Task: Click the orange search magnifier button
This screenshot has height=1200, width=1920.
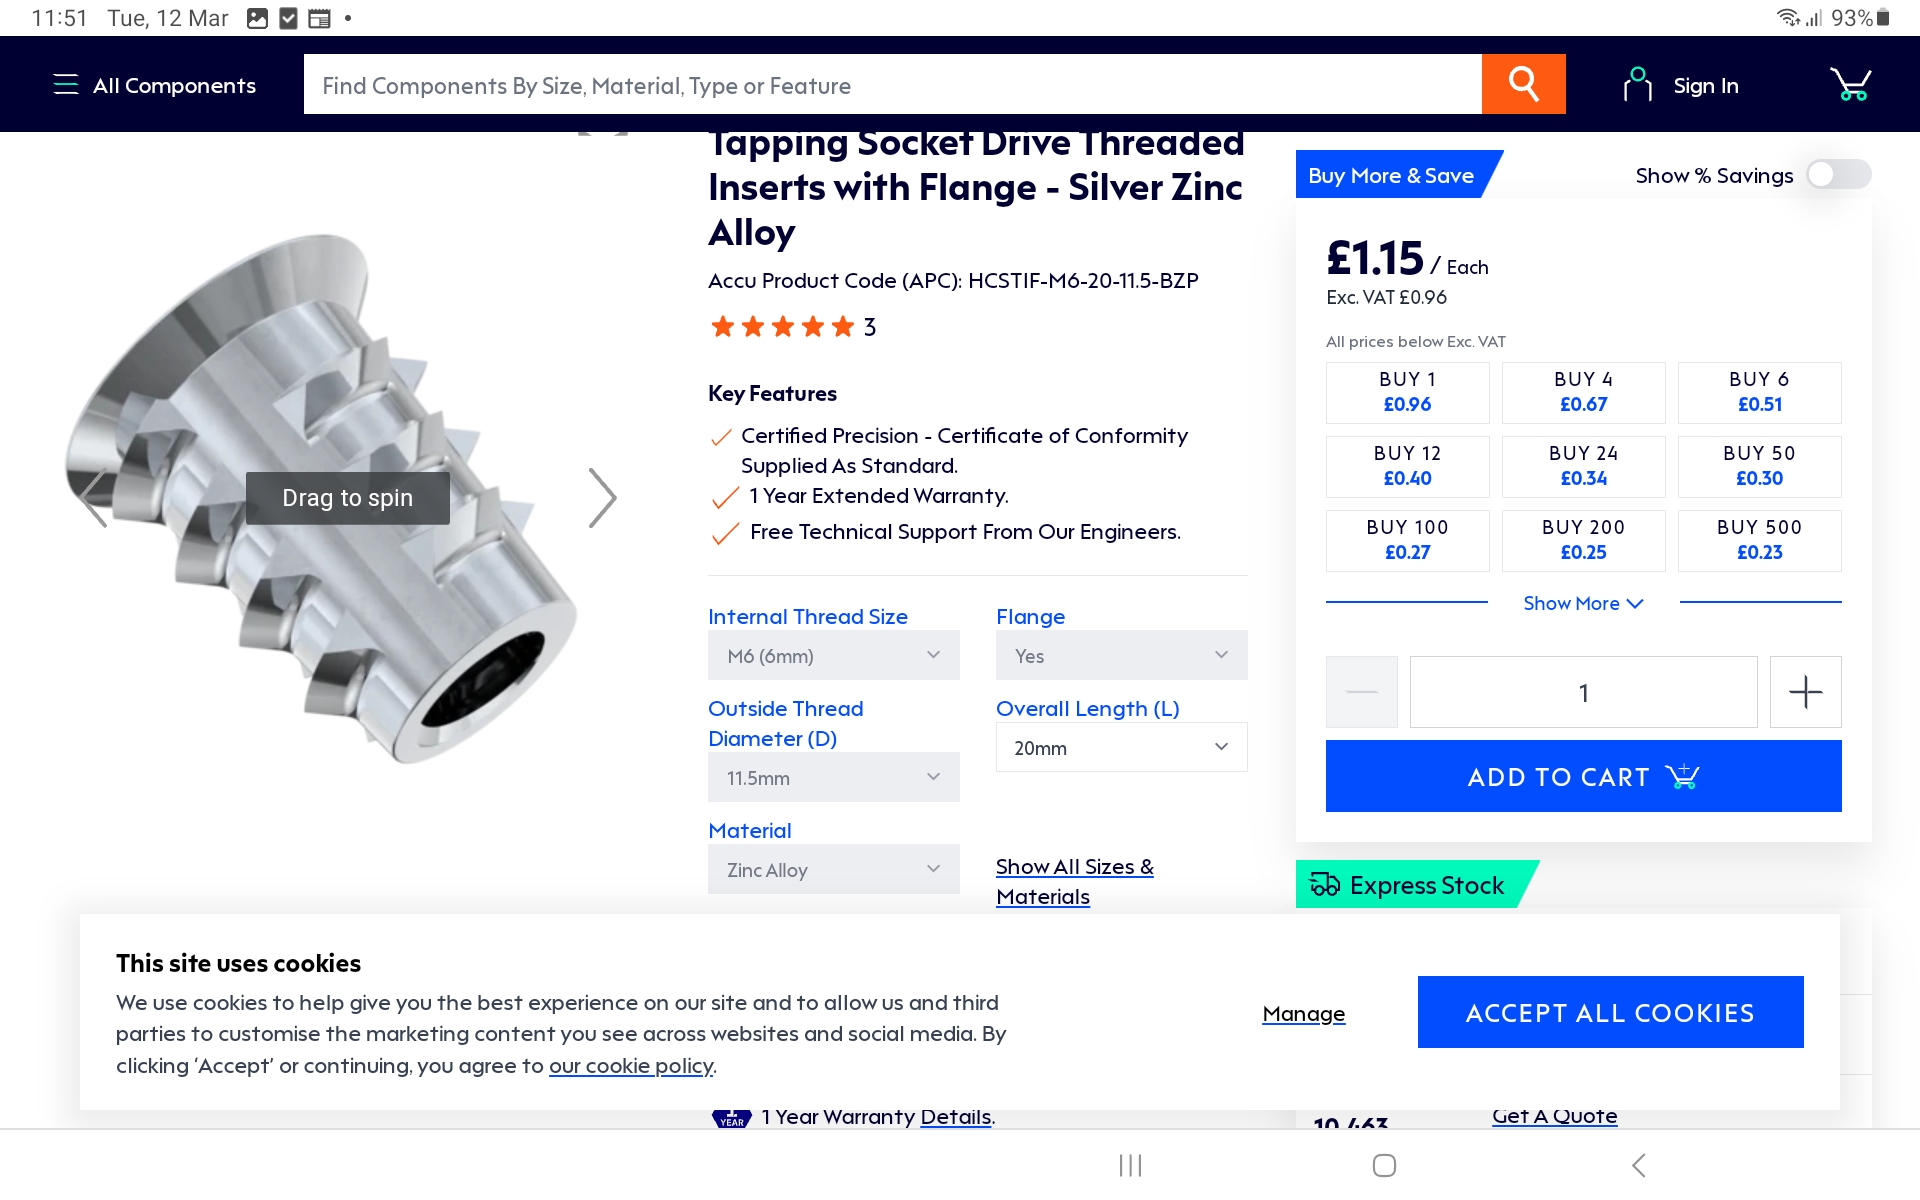Action: 1523,84
